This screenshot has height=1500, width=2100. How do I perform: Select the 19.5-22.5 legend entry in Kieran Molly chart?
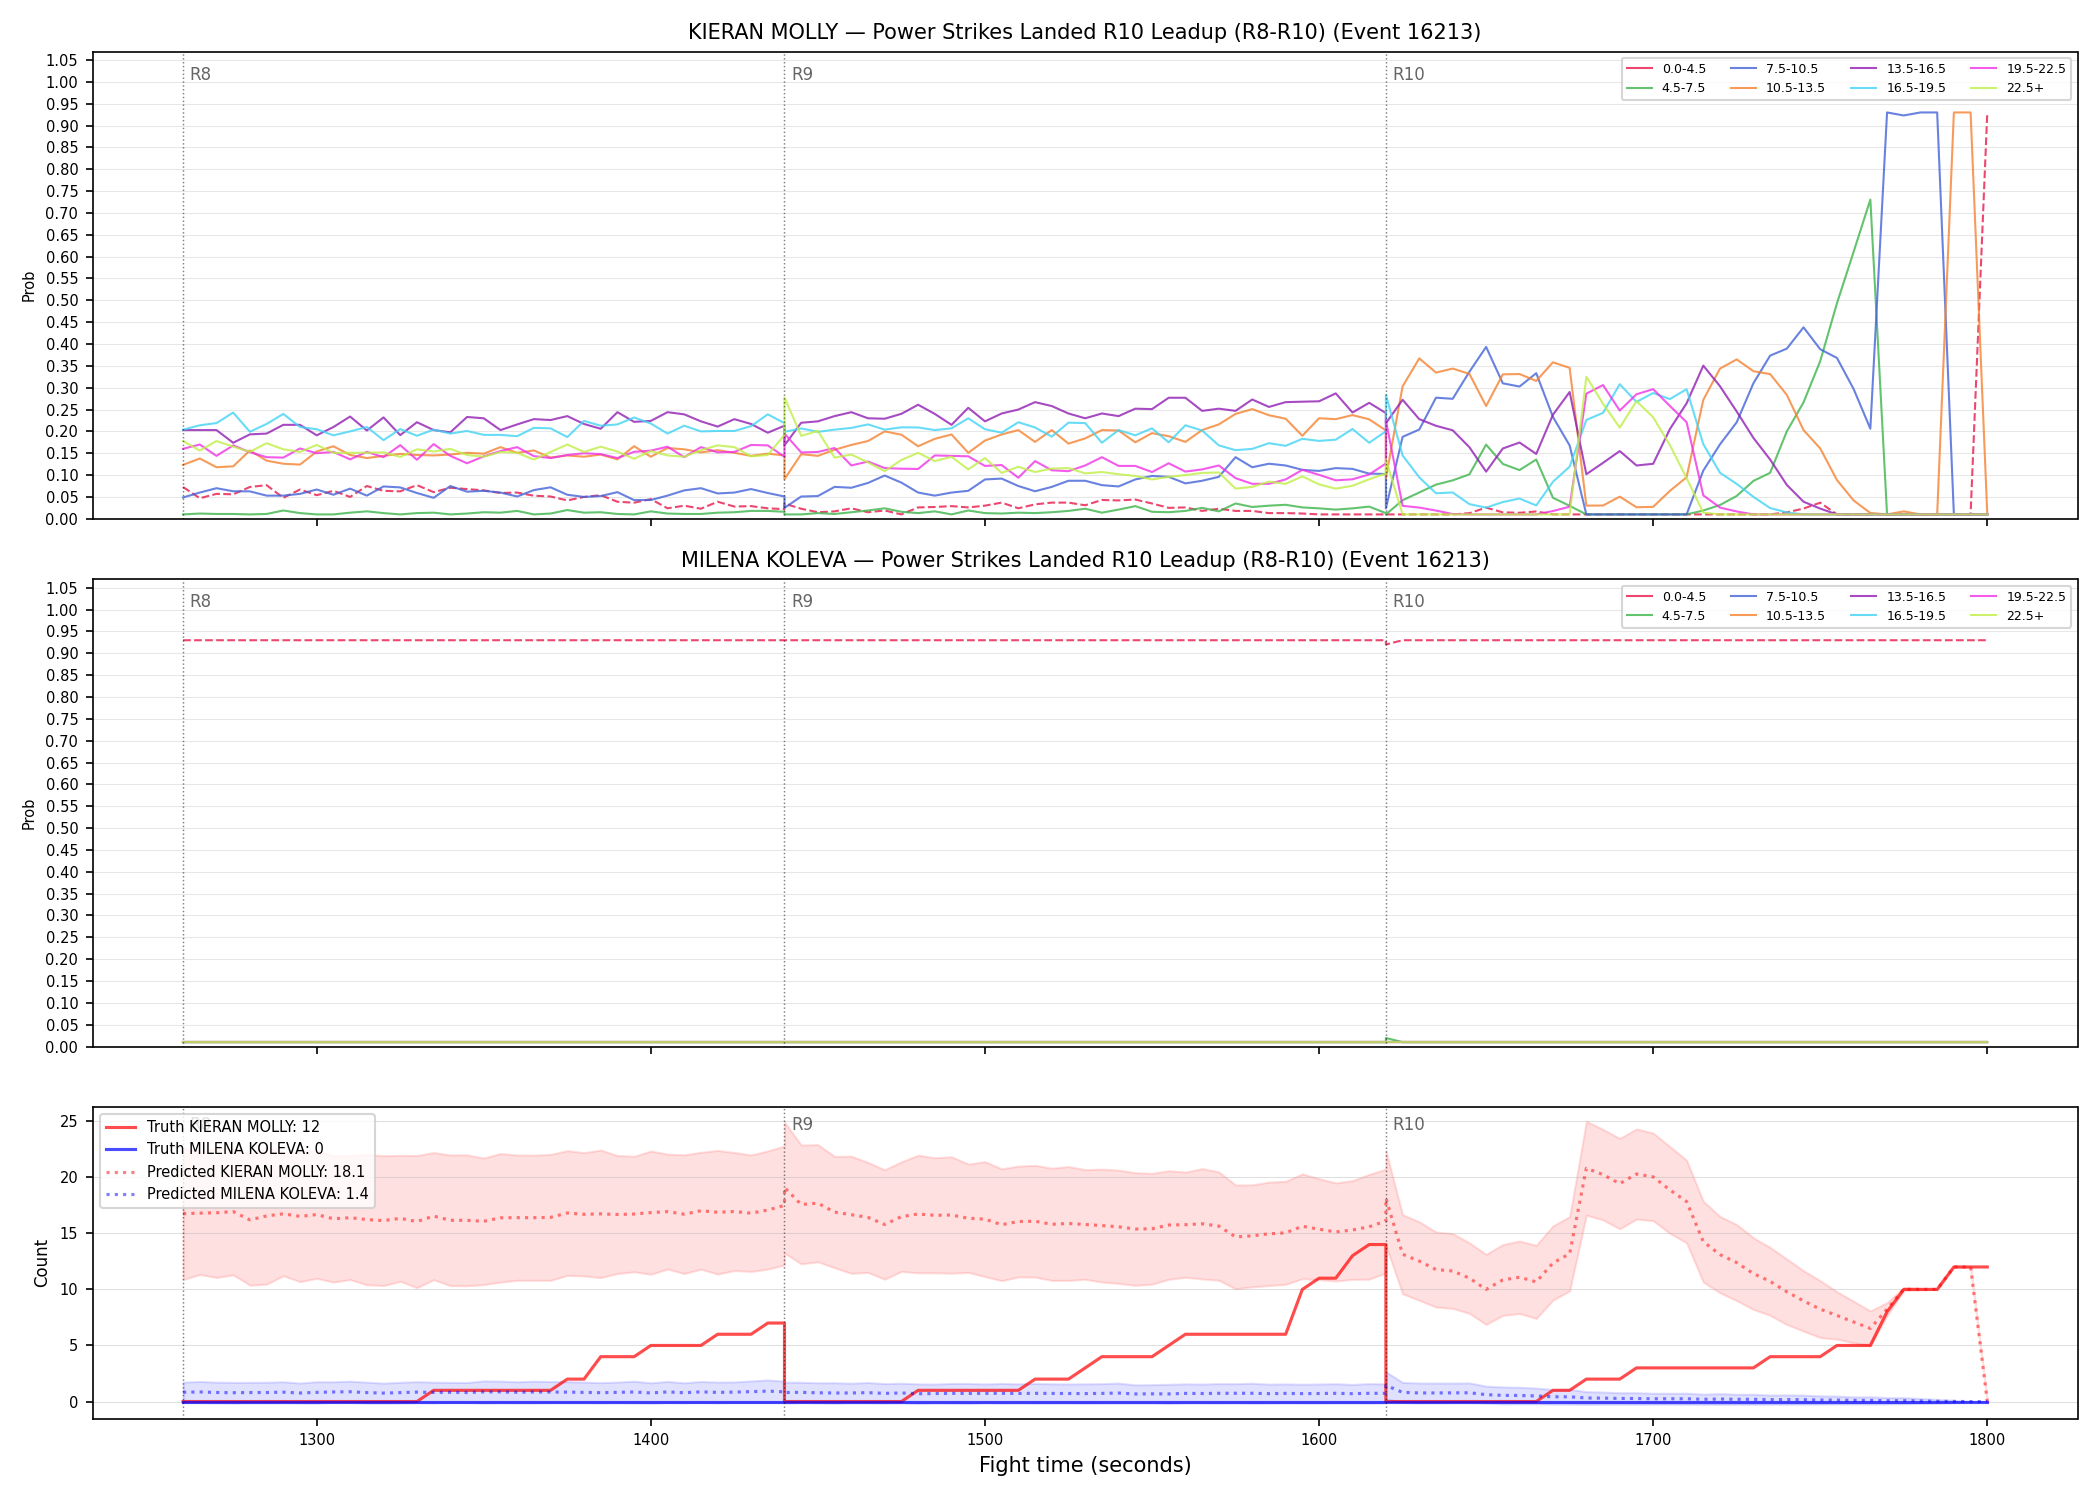[x=2018, y=69]
